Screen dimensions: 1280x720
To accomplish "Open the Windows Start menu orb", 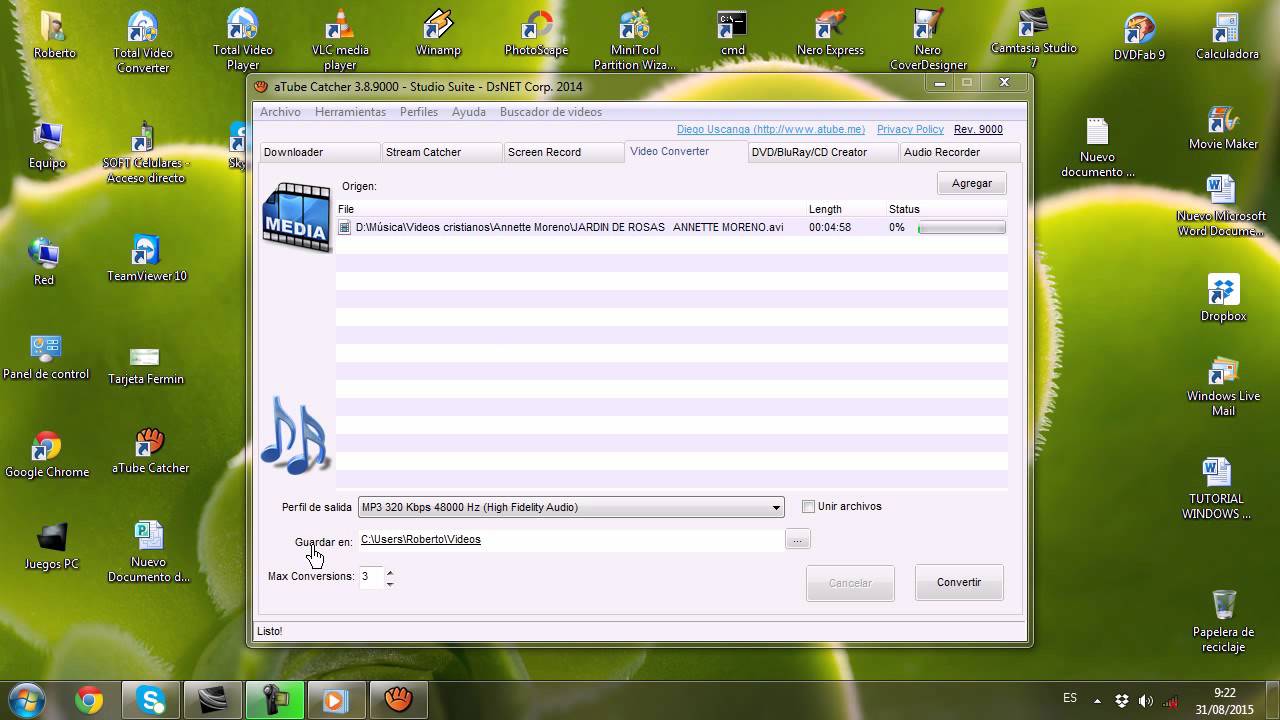I will (x=26, y=699).
